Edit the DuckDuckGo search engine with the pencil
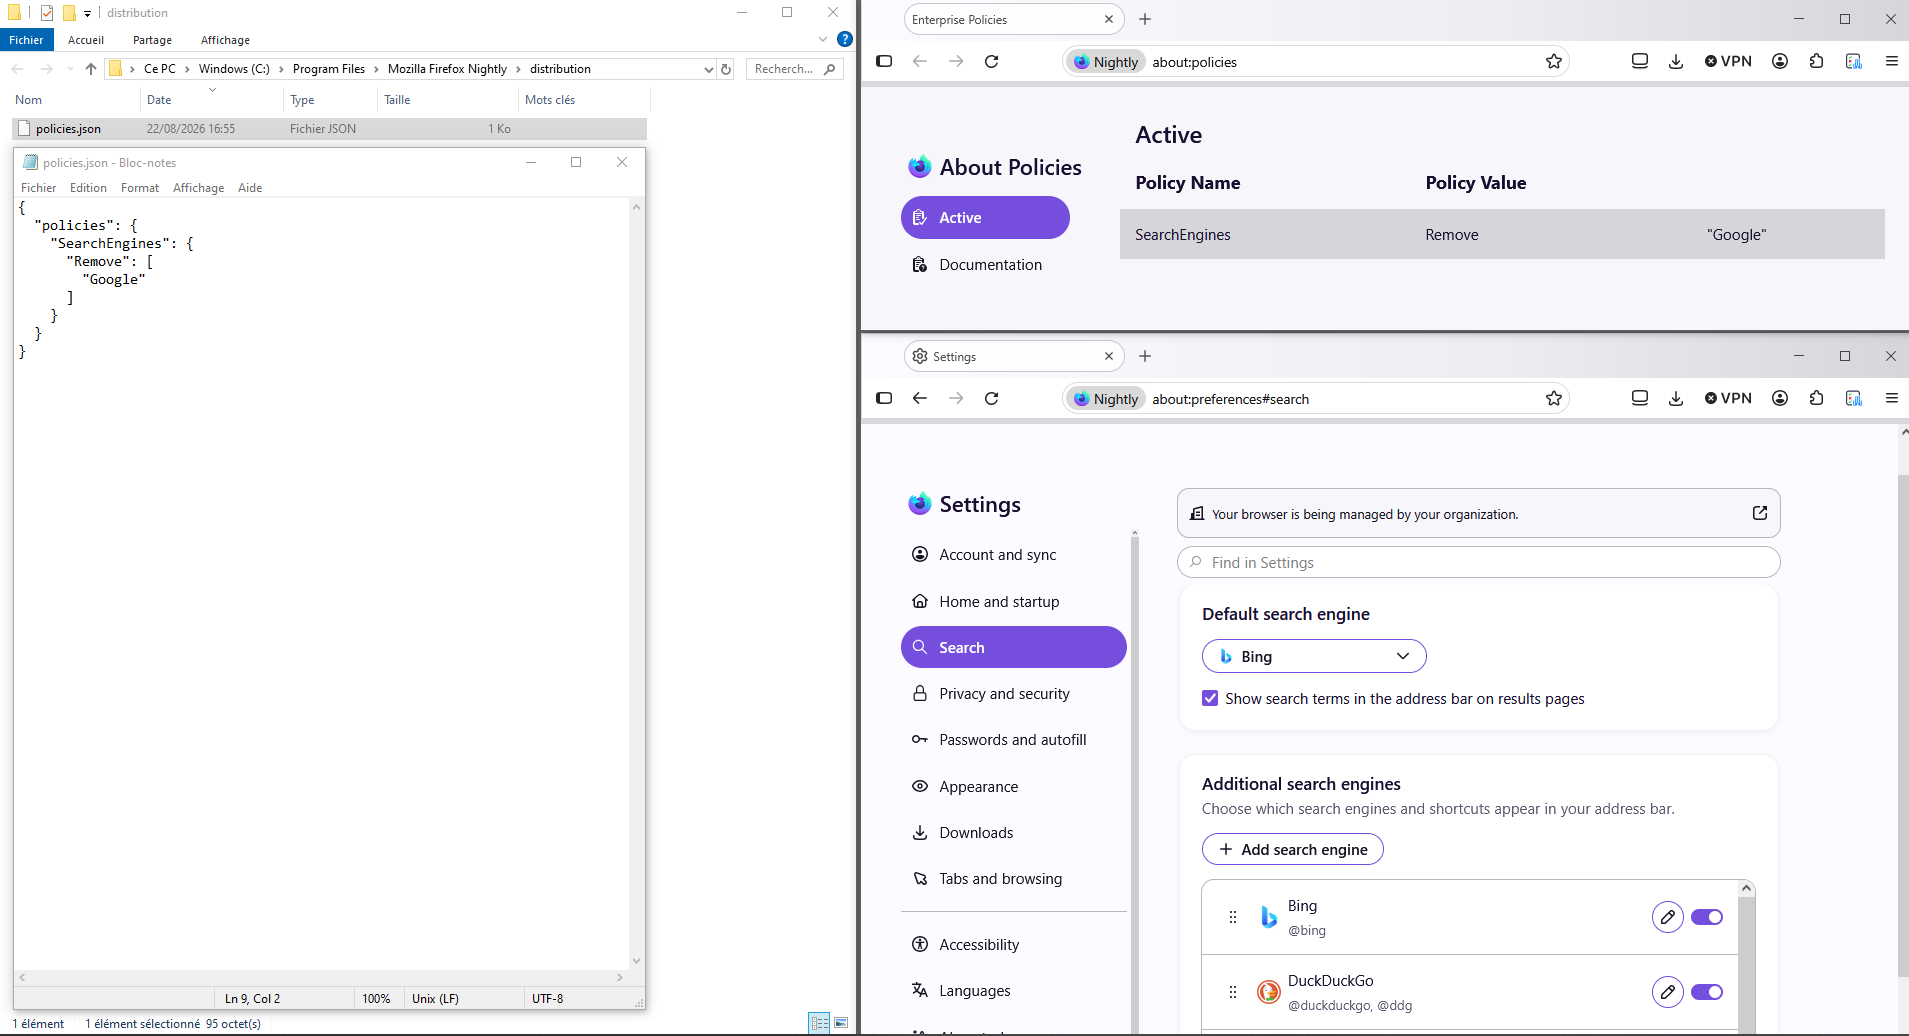 1668,992
